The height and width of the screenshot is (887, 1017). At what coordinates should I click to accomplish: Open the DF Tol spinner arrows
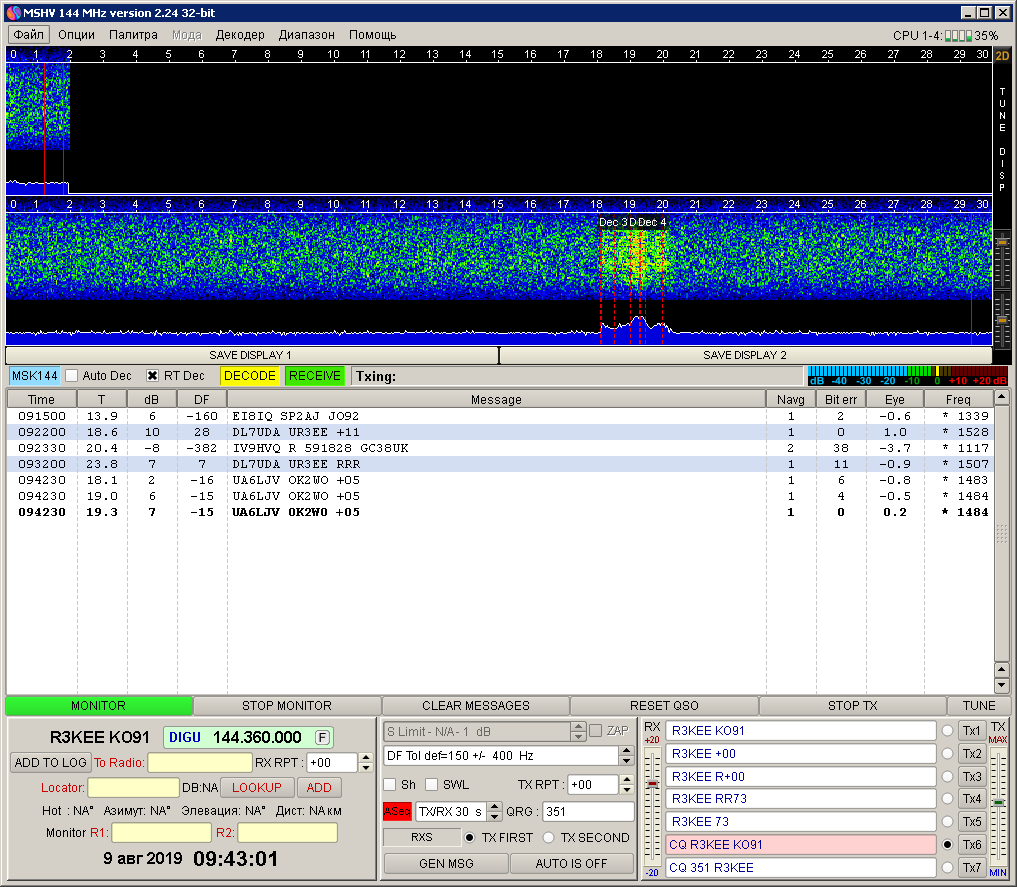(x=626, y=755)
